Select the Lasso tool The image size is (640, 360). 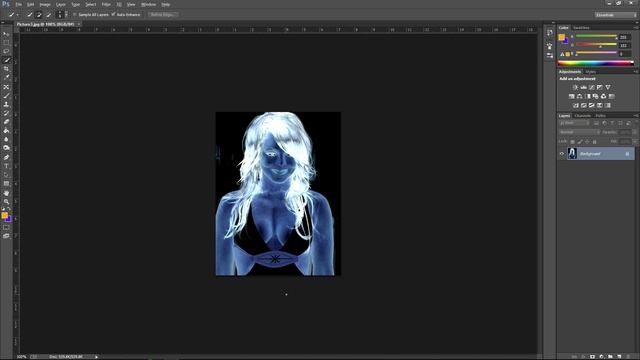pos(6,51)
